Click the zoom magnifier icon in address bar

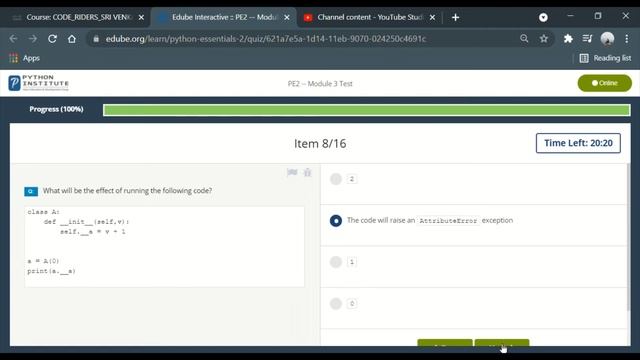click(x=524, y=39)
